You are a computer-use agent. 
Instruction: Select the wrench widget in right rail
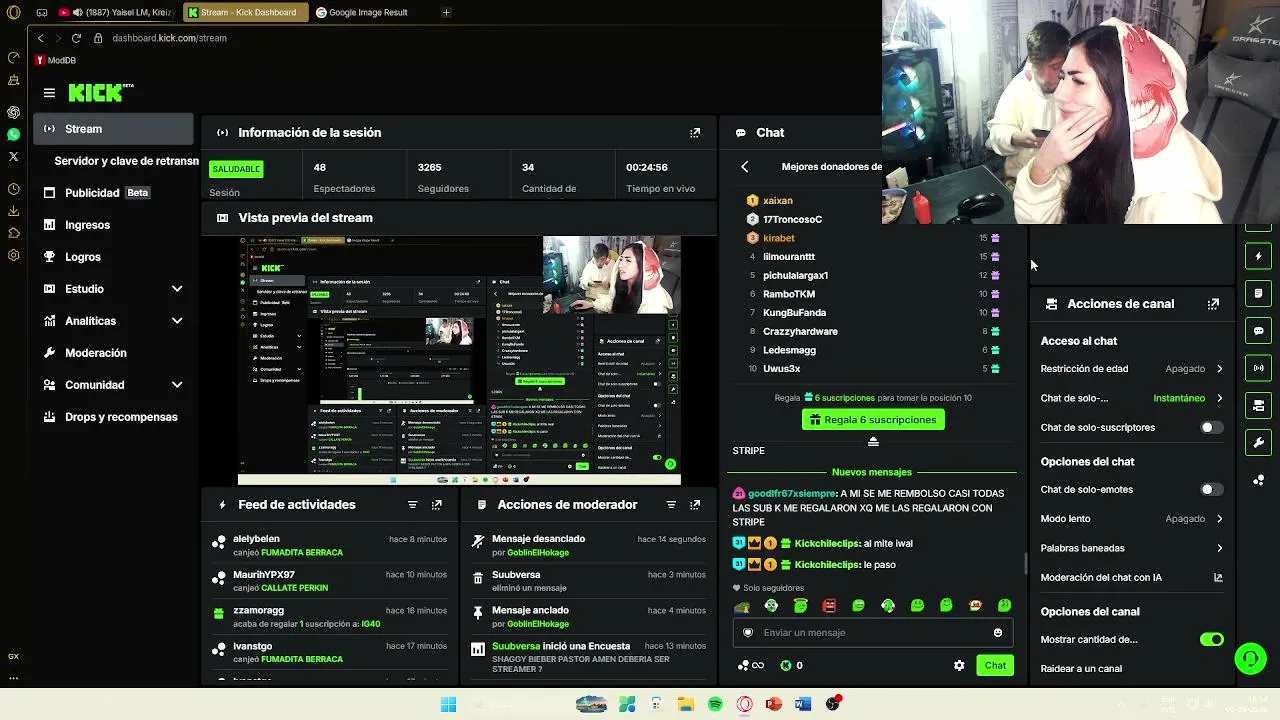click(1258, 442)
